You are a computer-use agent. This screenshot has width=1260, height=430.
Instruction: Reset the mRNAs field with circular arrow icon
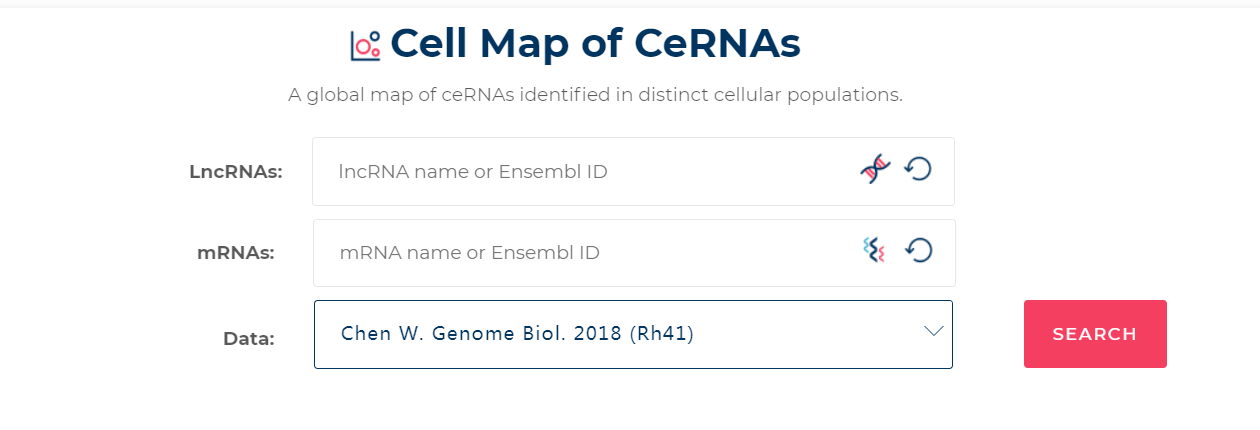(919, 250)
